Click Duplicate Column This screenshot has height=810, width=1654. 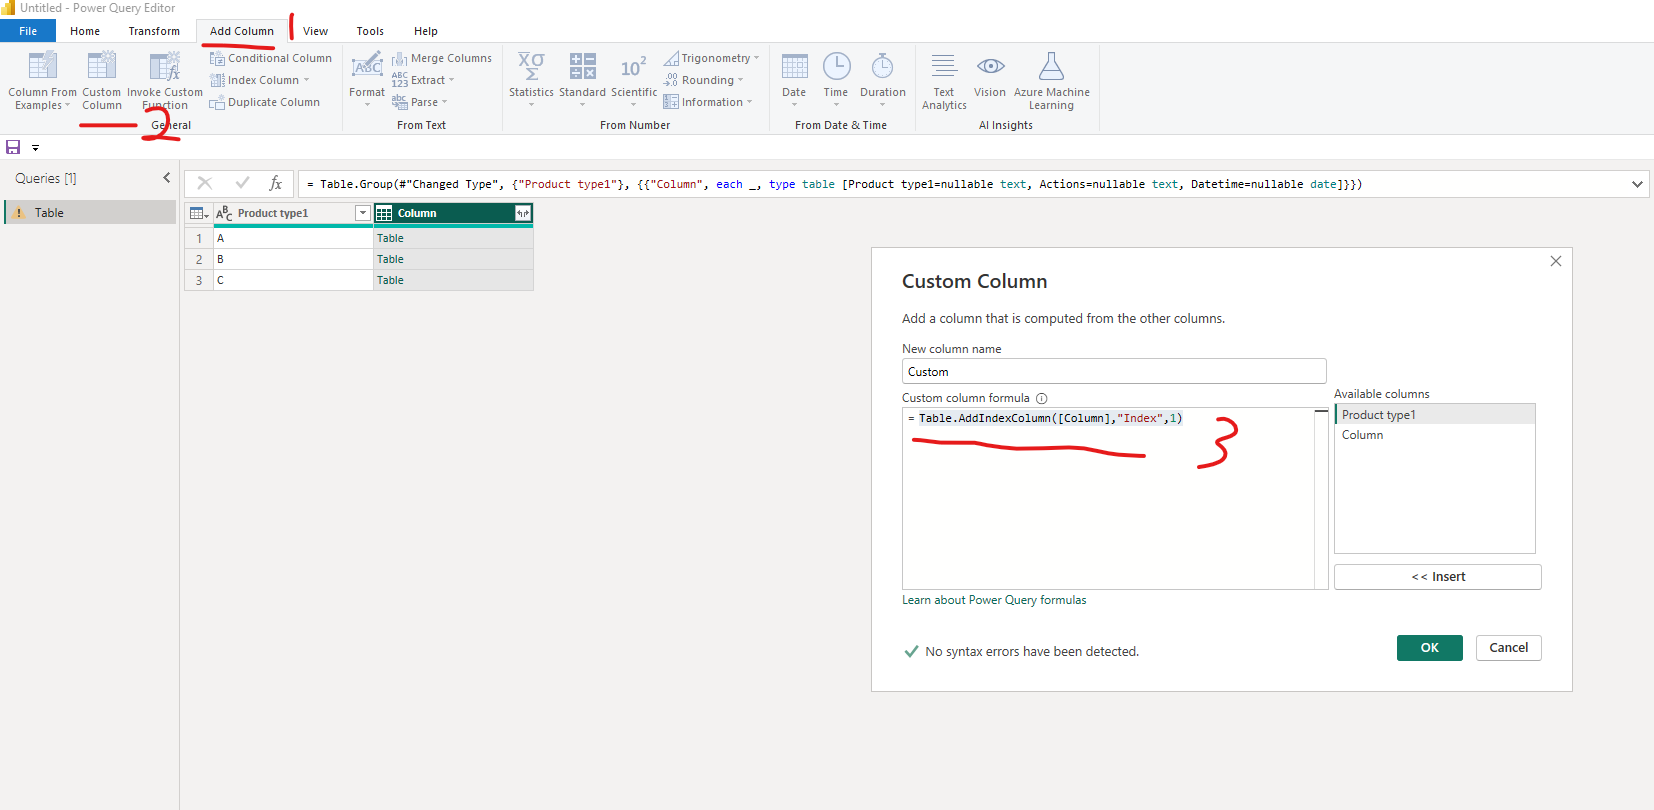pyautogui.click(x=264, y=102)
